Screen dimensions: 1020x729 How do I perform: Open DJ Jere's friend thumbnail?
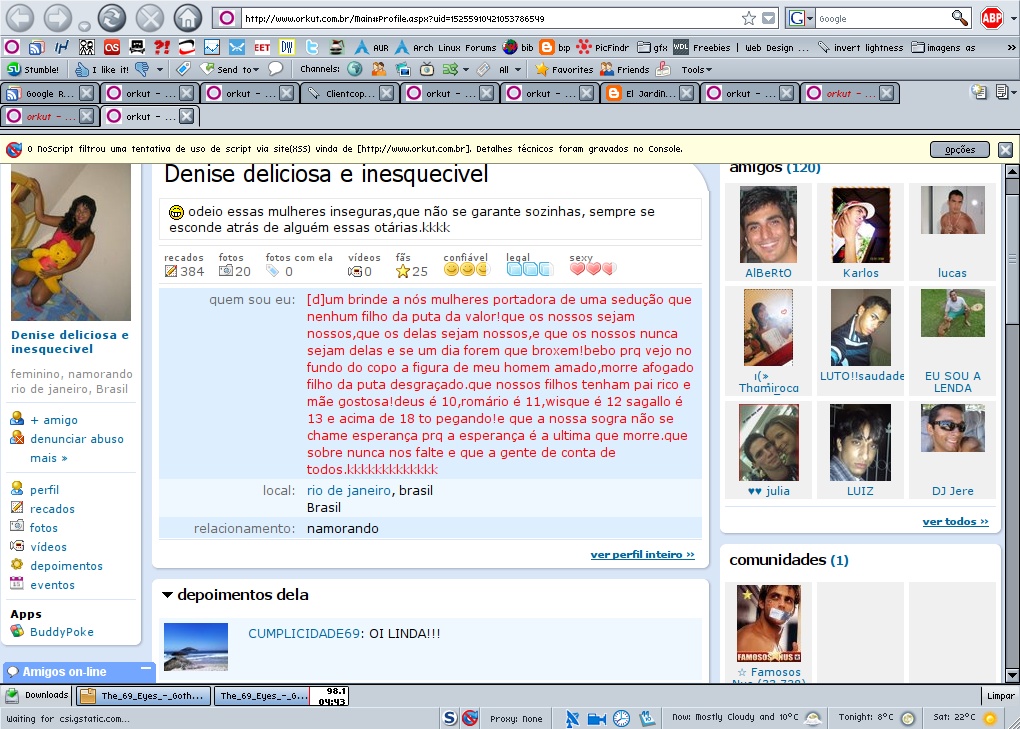(952, 429)
